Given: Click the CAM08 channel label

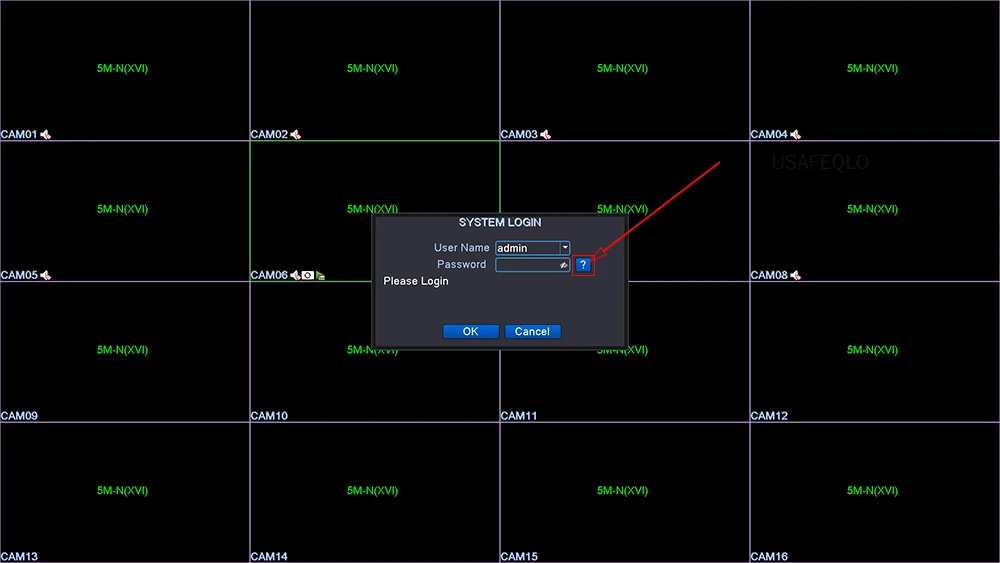Looking at the screenshot, I should point(769,275).
